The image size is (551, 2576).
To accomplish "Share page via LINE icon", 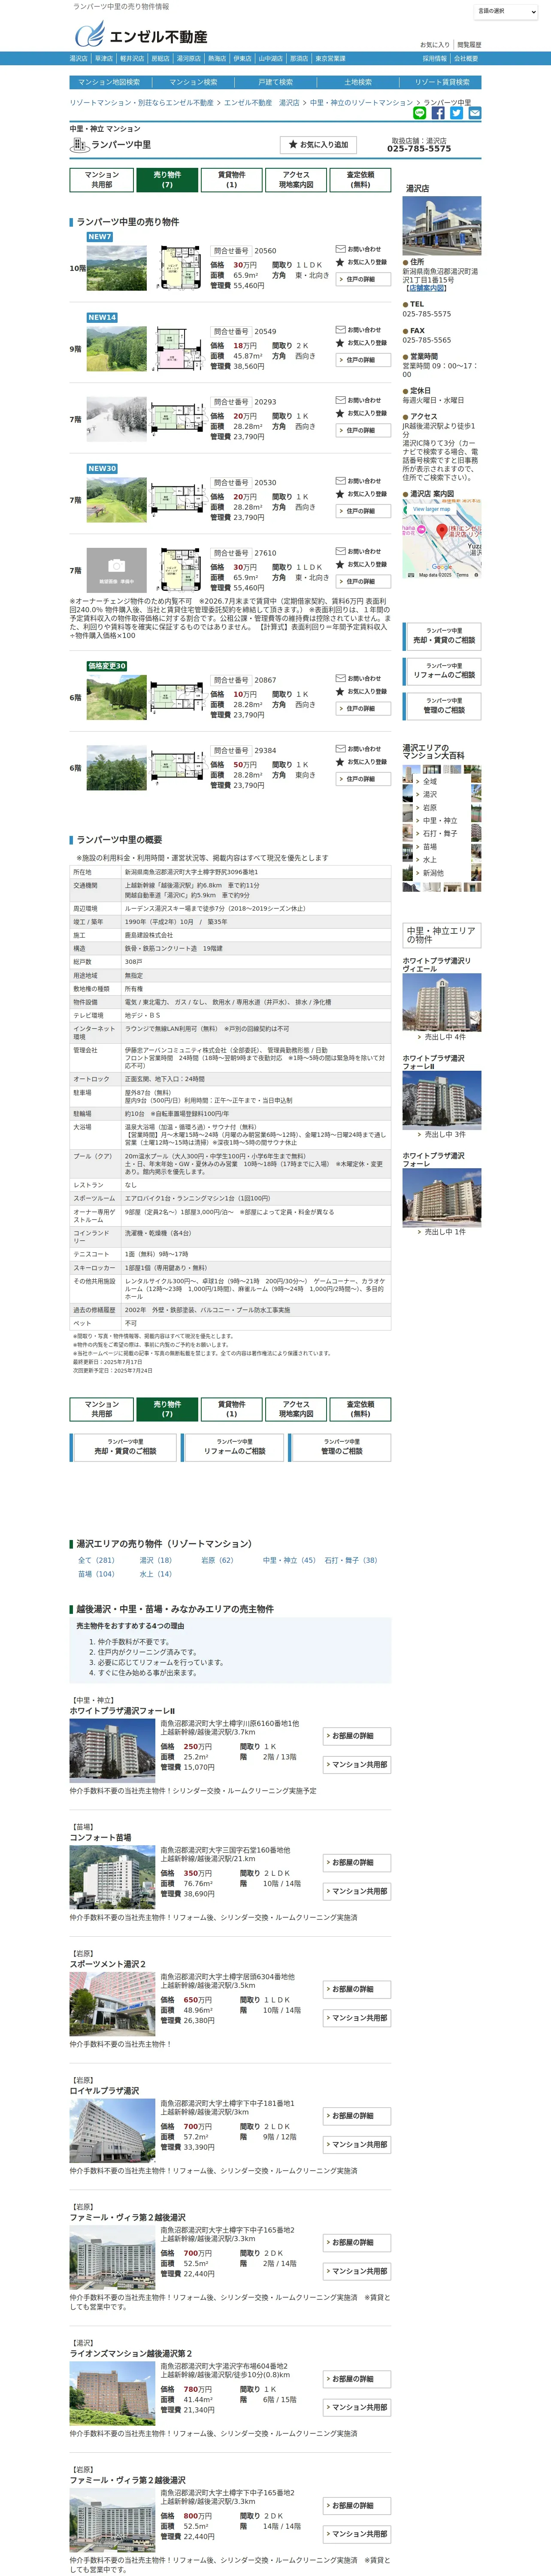I will [420, 113].
